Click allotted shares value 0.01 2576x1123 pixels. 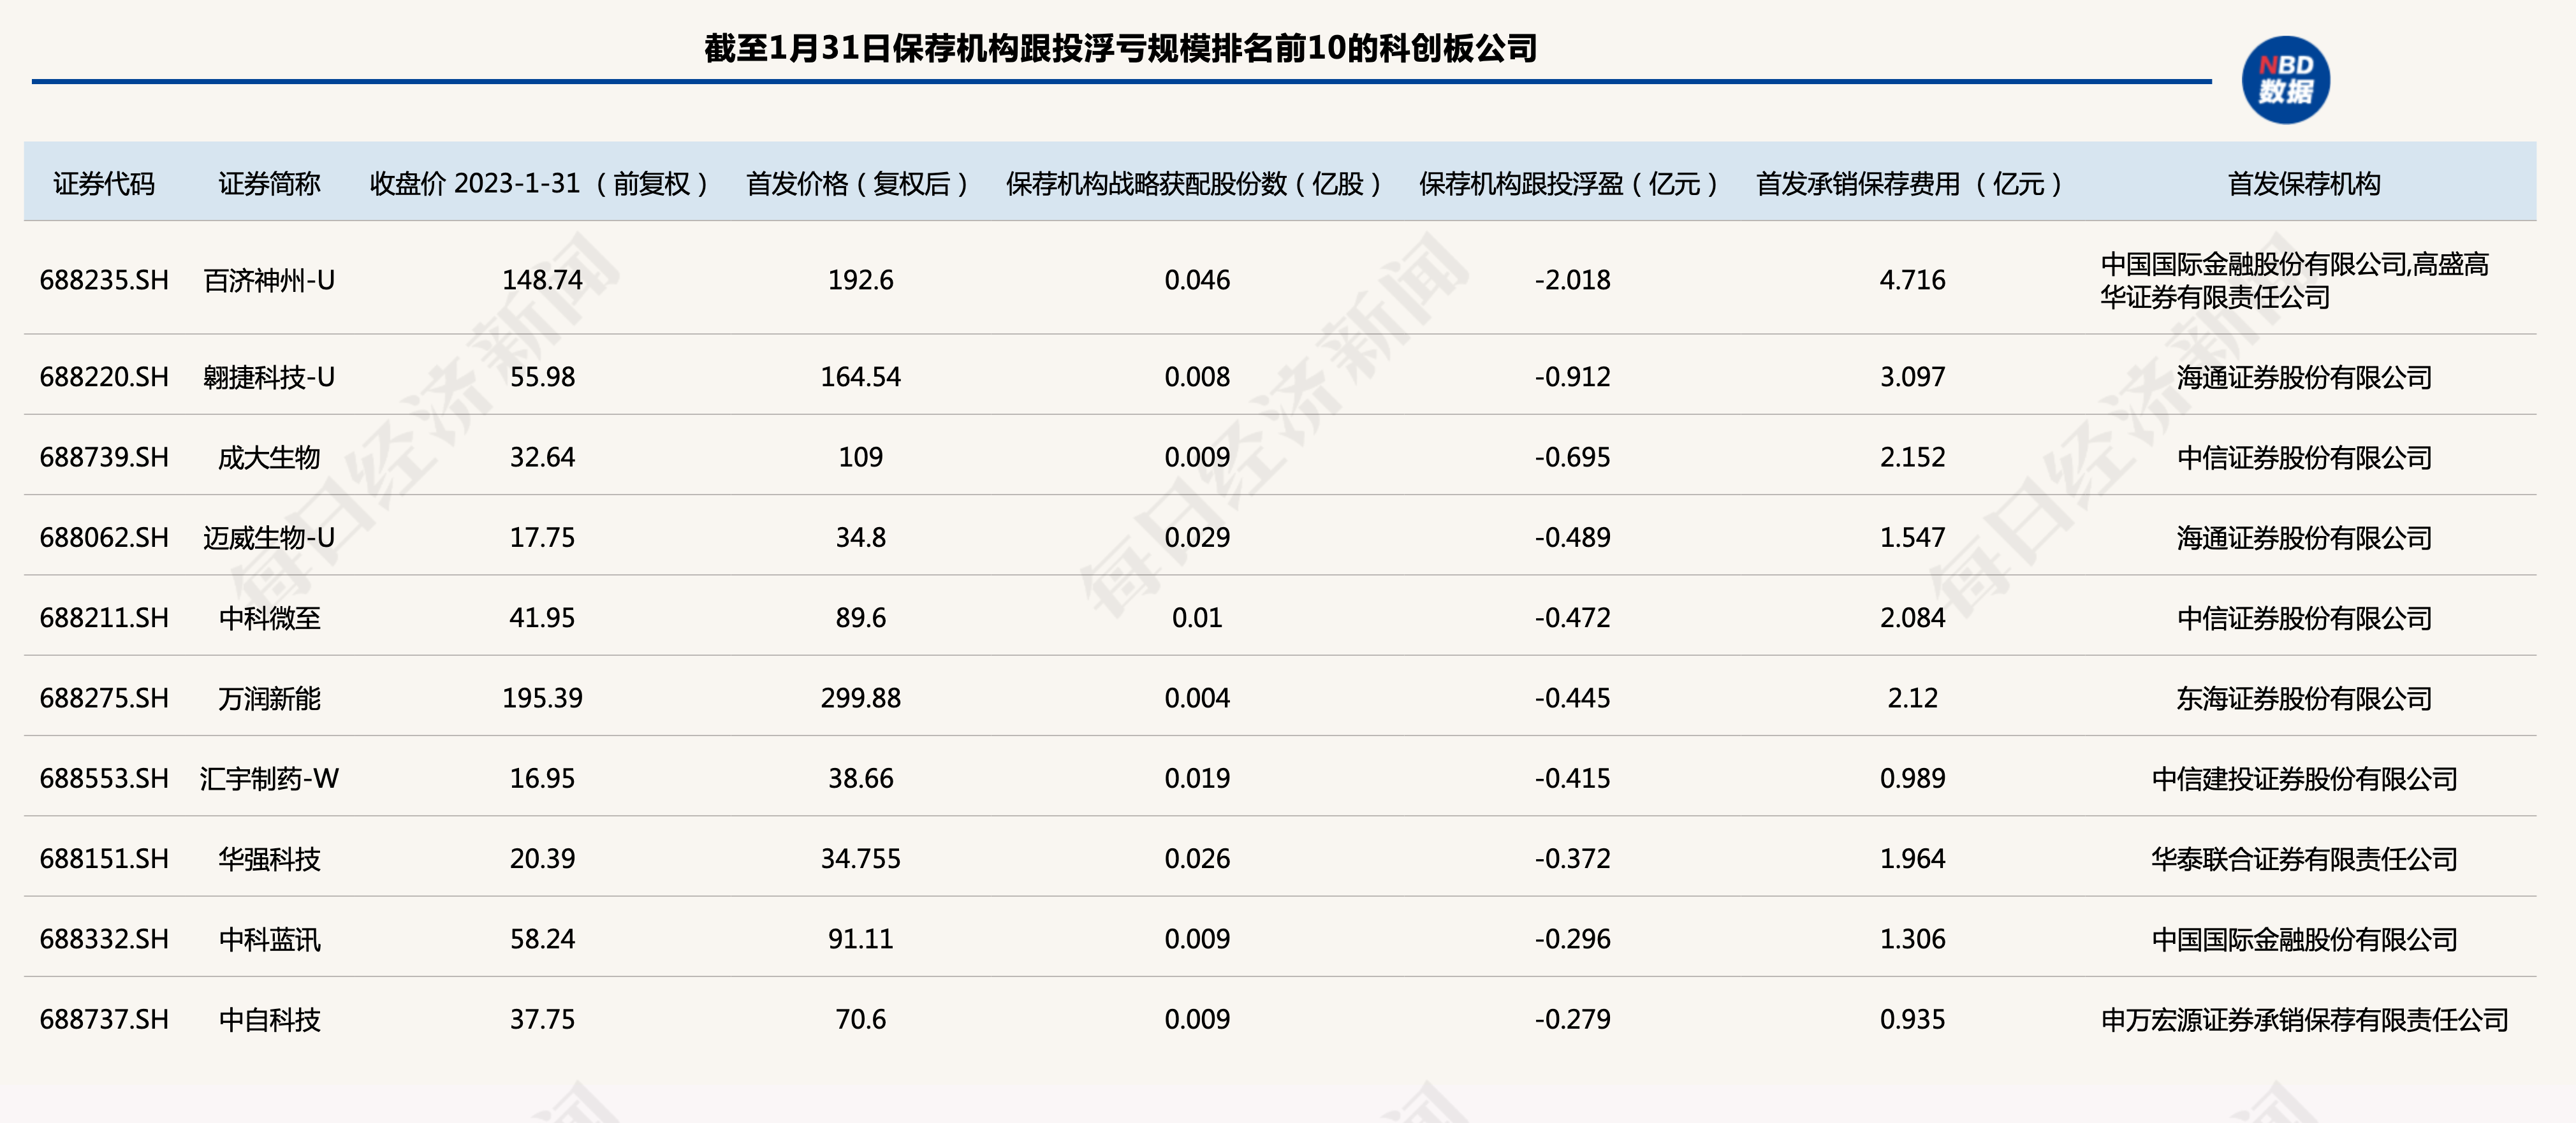[x=1197, y=618]
